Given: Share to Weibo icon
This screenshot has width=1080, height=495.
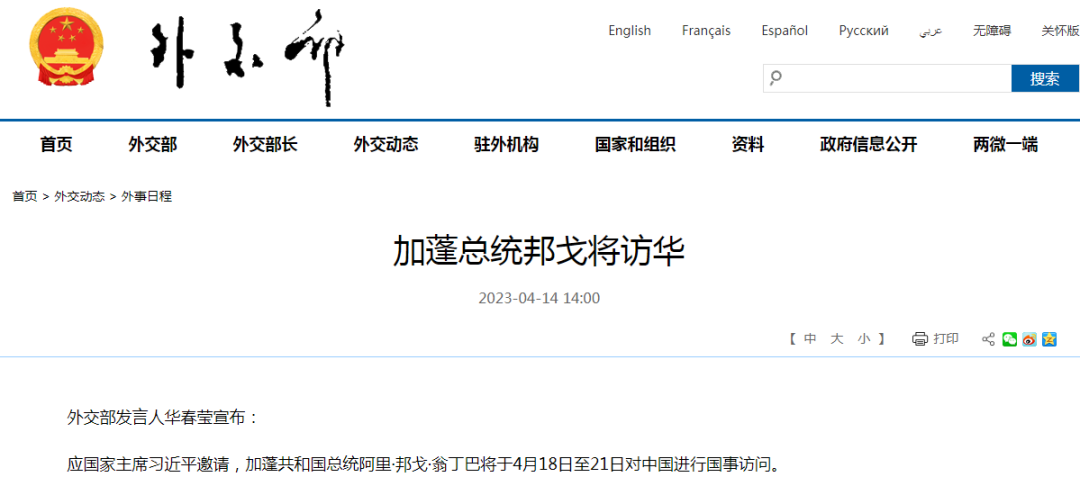Looking at the screenshot, I should [1029, 339].
